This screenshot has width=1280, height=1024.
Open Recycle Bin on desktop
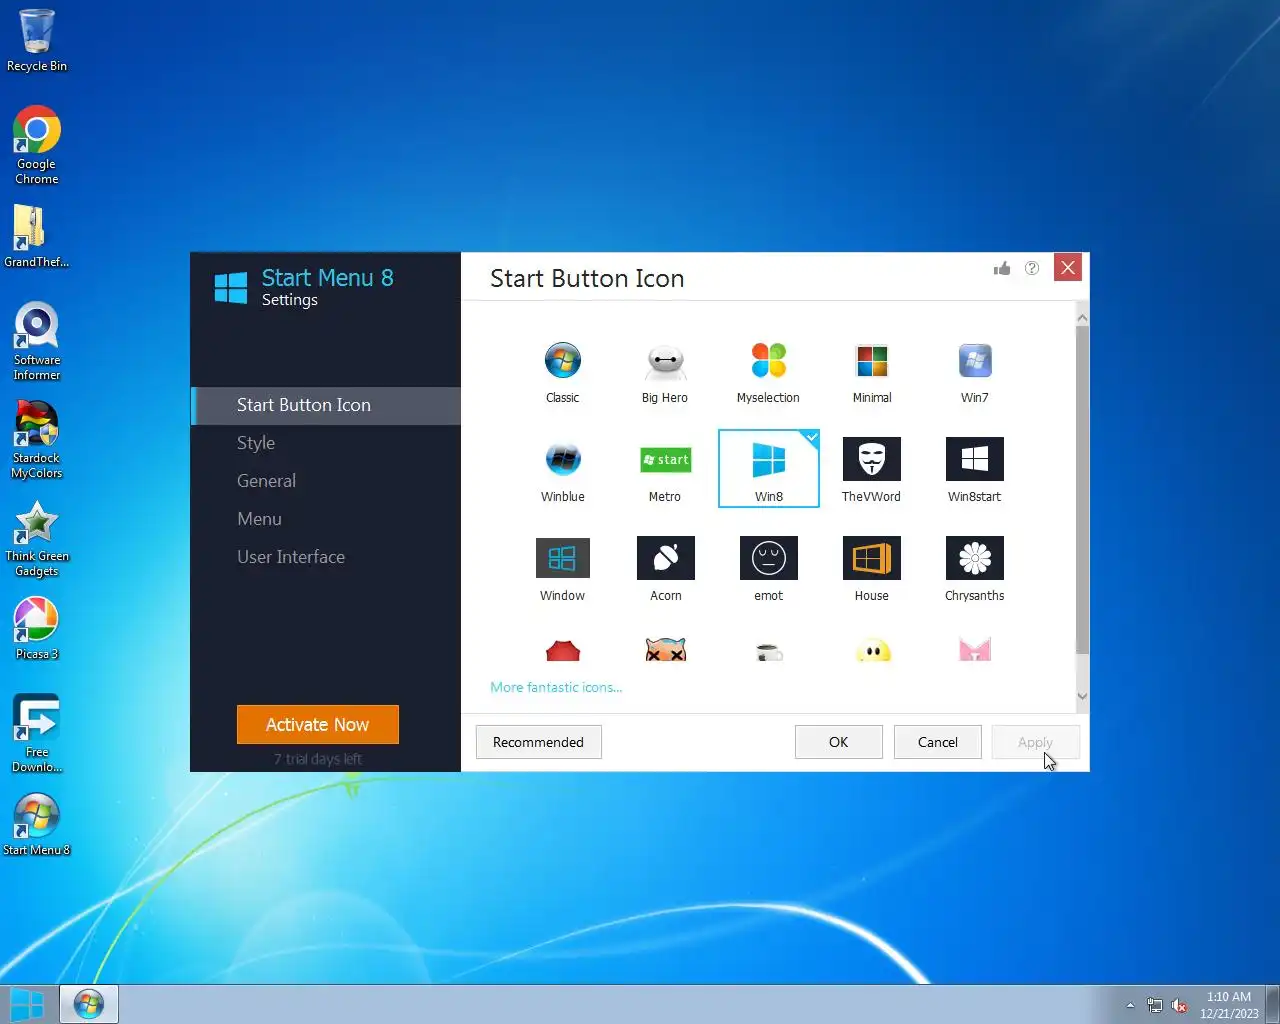click(x=37, y=40)
